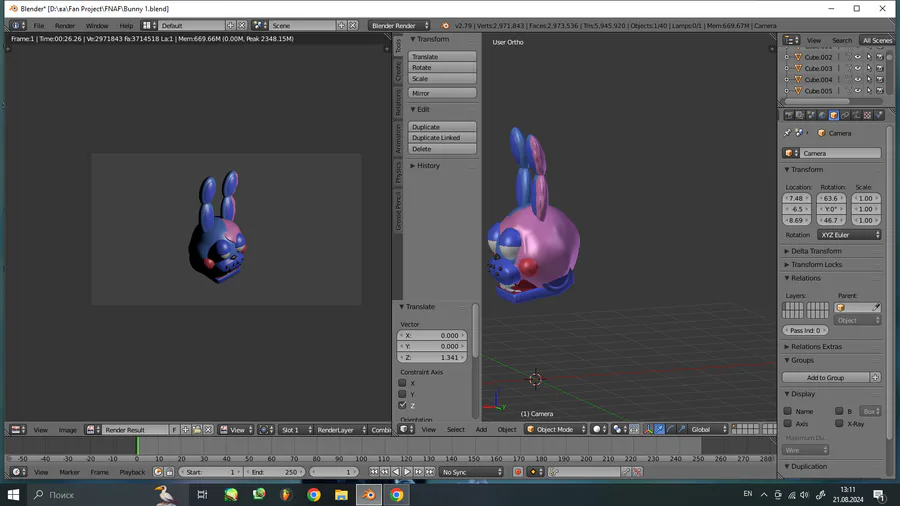
Task: Open the Blender Render engine dropdown
Action: tap(399, 25)
